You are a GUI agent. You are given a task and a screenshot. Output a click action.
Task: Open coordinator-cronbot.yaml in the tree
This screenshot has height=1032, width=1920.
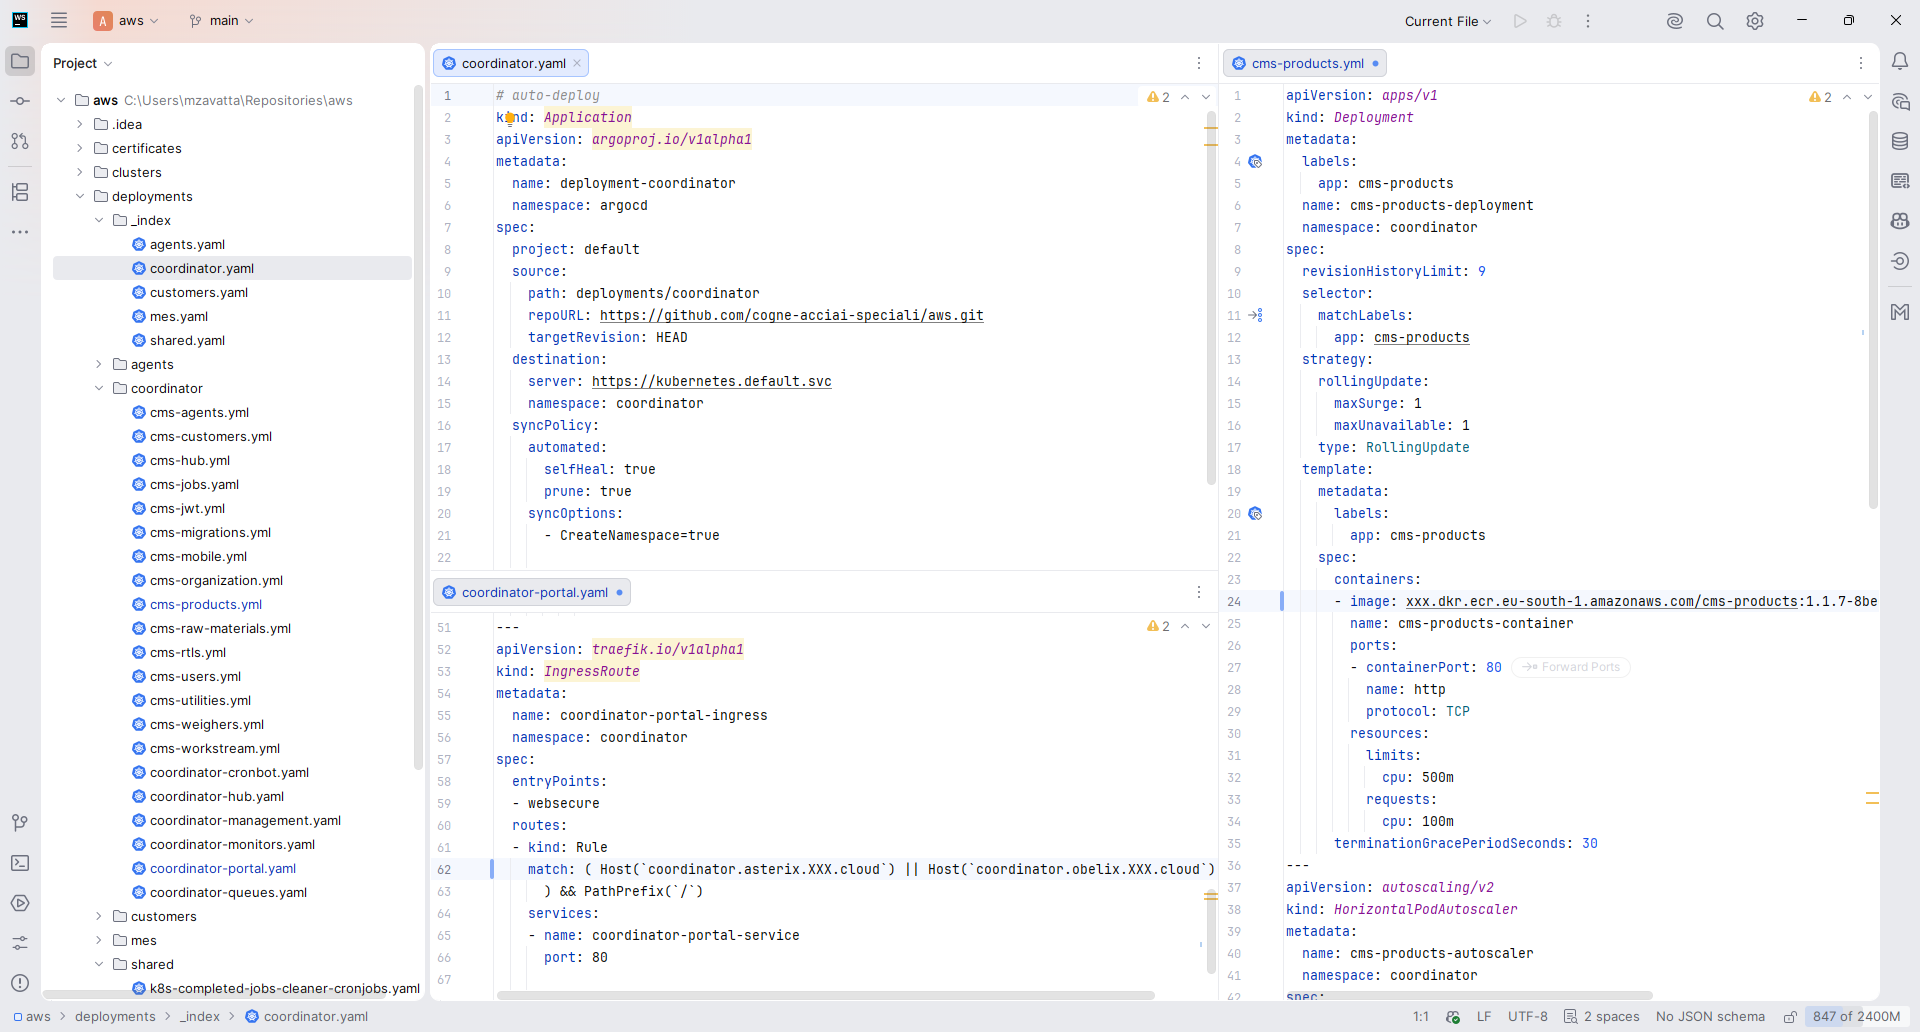[x=229, y=772]
